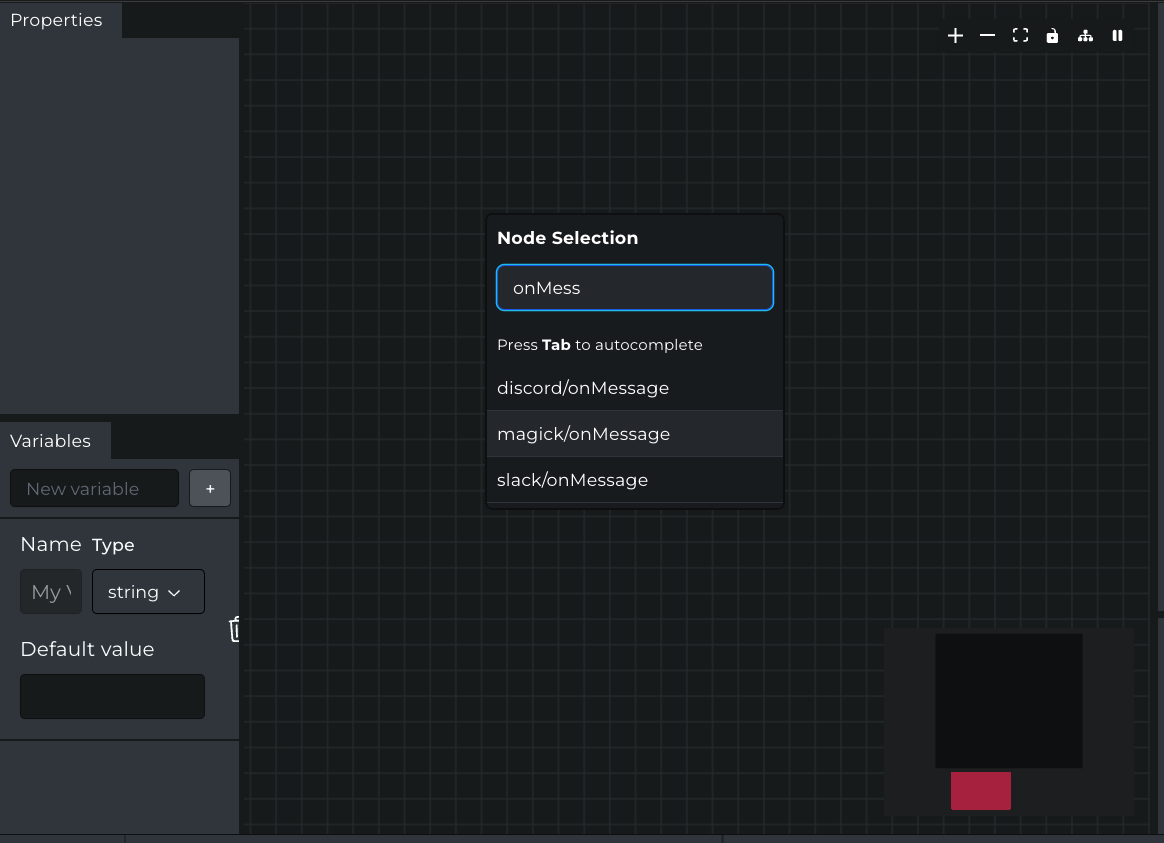Add a new variable with the plus icon

click(x=210, y=488)
